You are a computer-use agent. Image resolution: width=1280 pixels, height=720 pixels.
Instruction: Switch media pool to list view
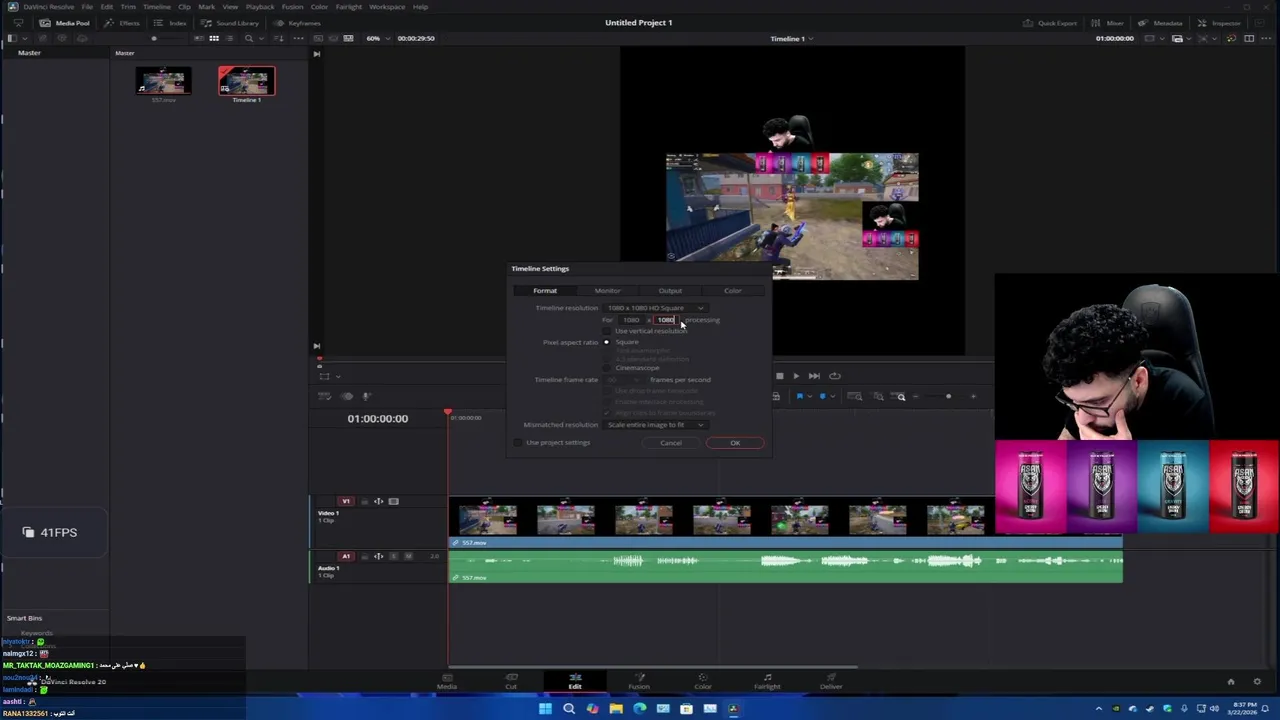pos(230,38)
